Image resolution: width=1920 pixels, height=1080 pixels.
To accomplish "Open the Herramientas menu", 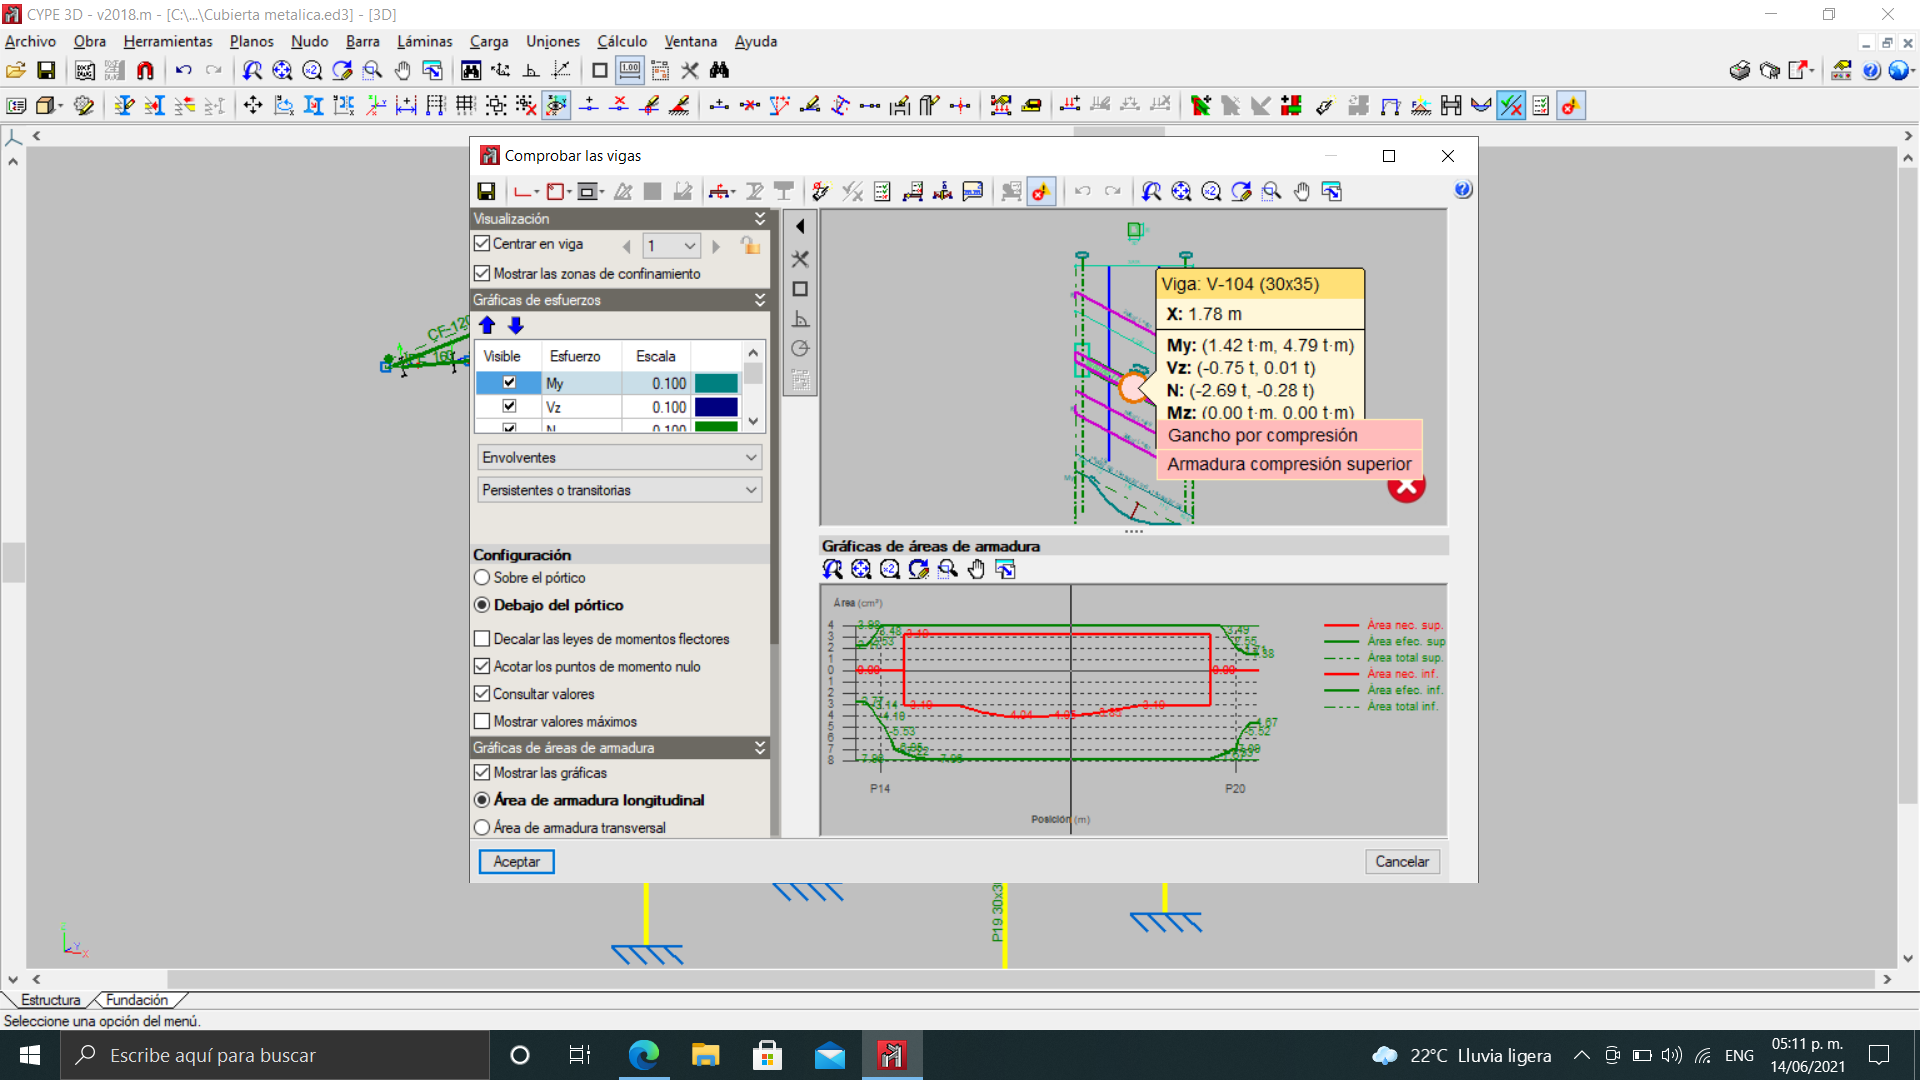I will (168, 42).
